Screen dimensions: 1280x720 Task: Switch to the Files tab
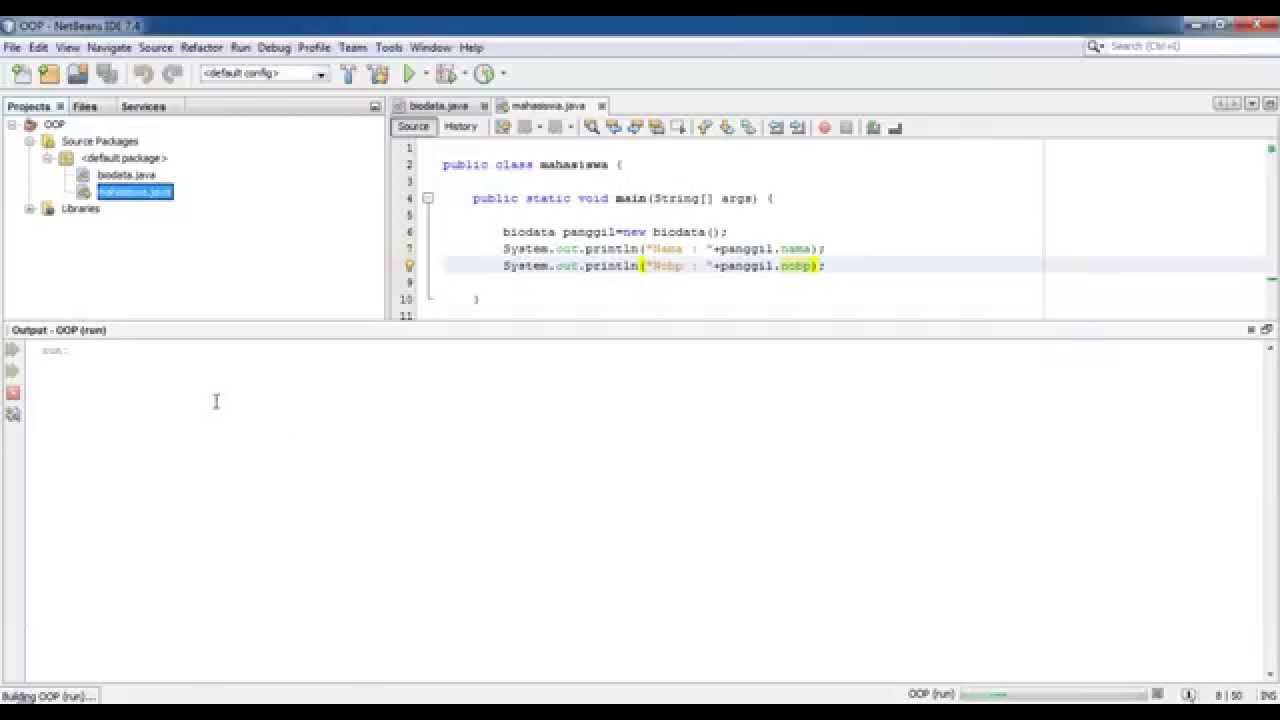click(x=85, y=106)
